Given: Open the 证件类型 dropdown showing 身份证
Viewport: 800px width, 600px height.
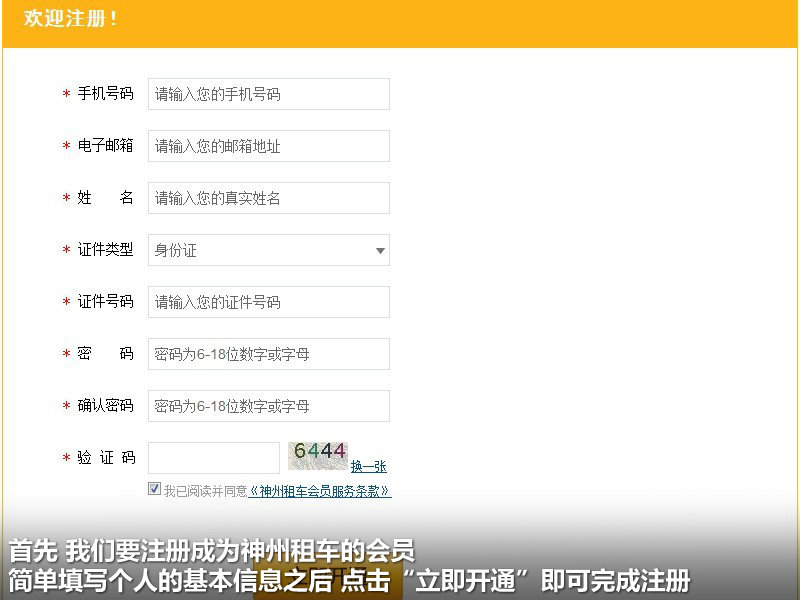Looking at the screenshot, I should 269,250.
